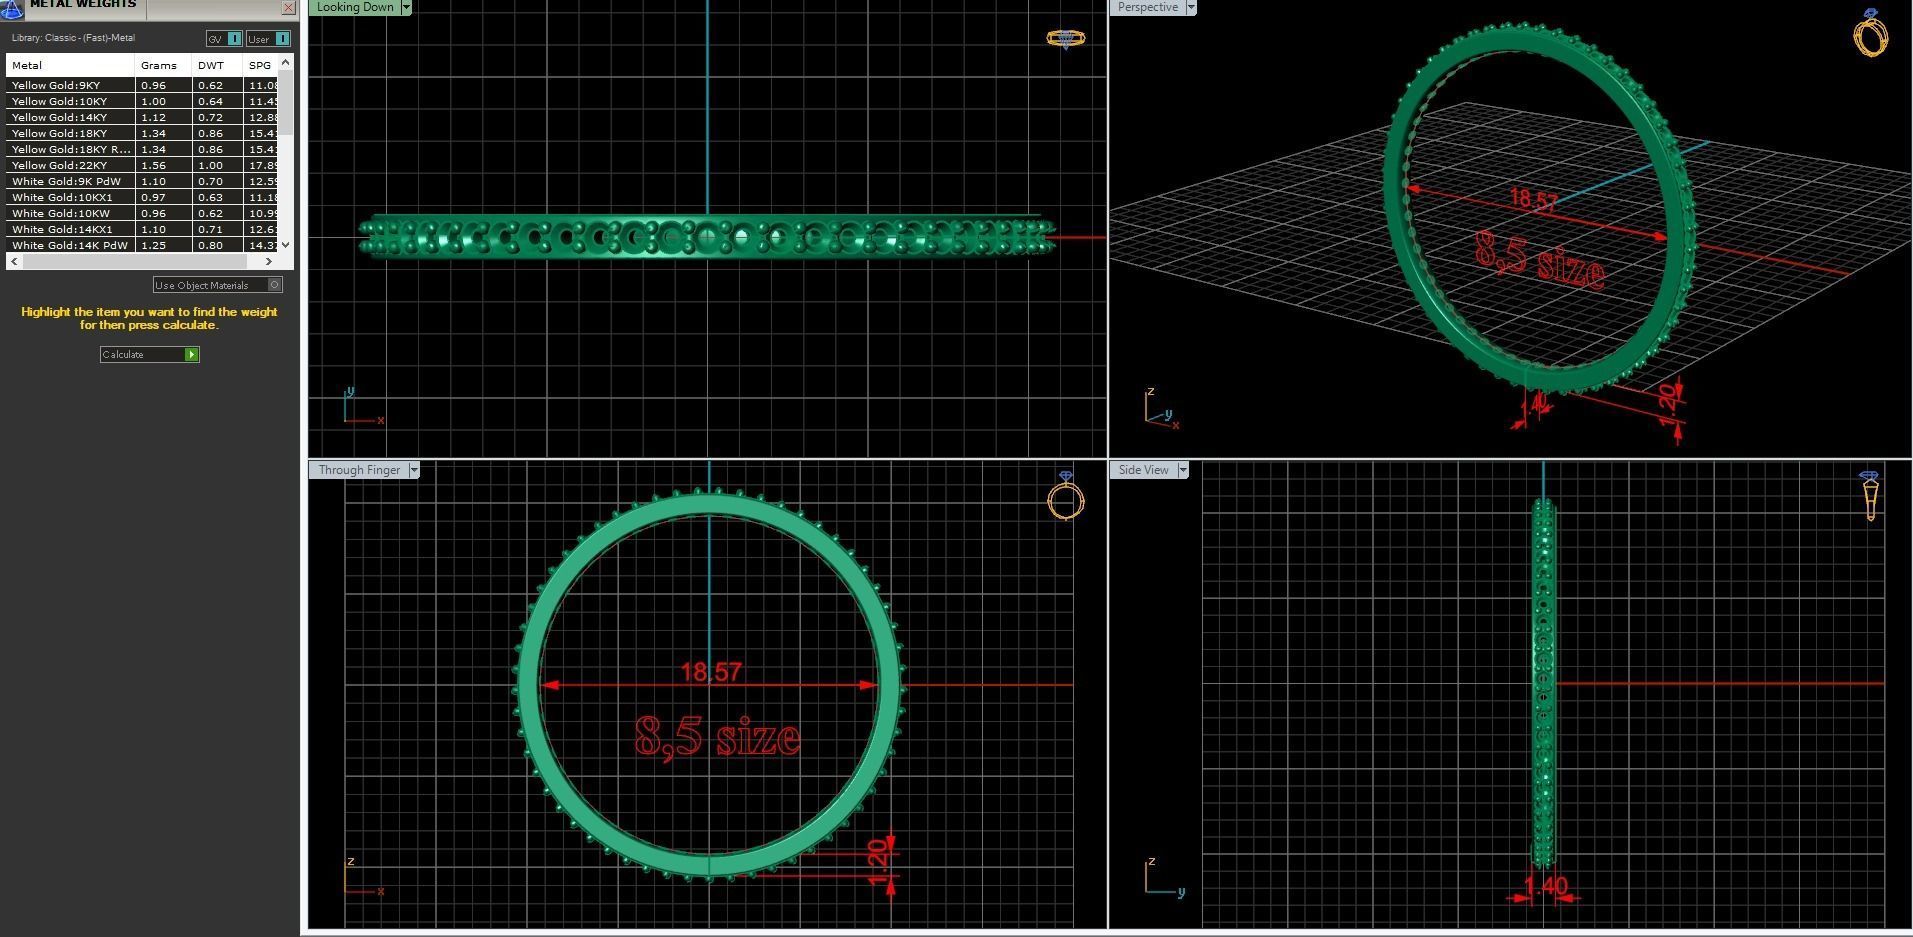Toggle the GV library switch
This screenshot has height=937, width=1913.
click(x=224, y=39)
